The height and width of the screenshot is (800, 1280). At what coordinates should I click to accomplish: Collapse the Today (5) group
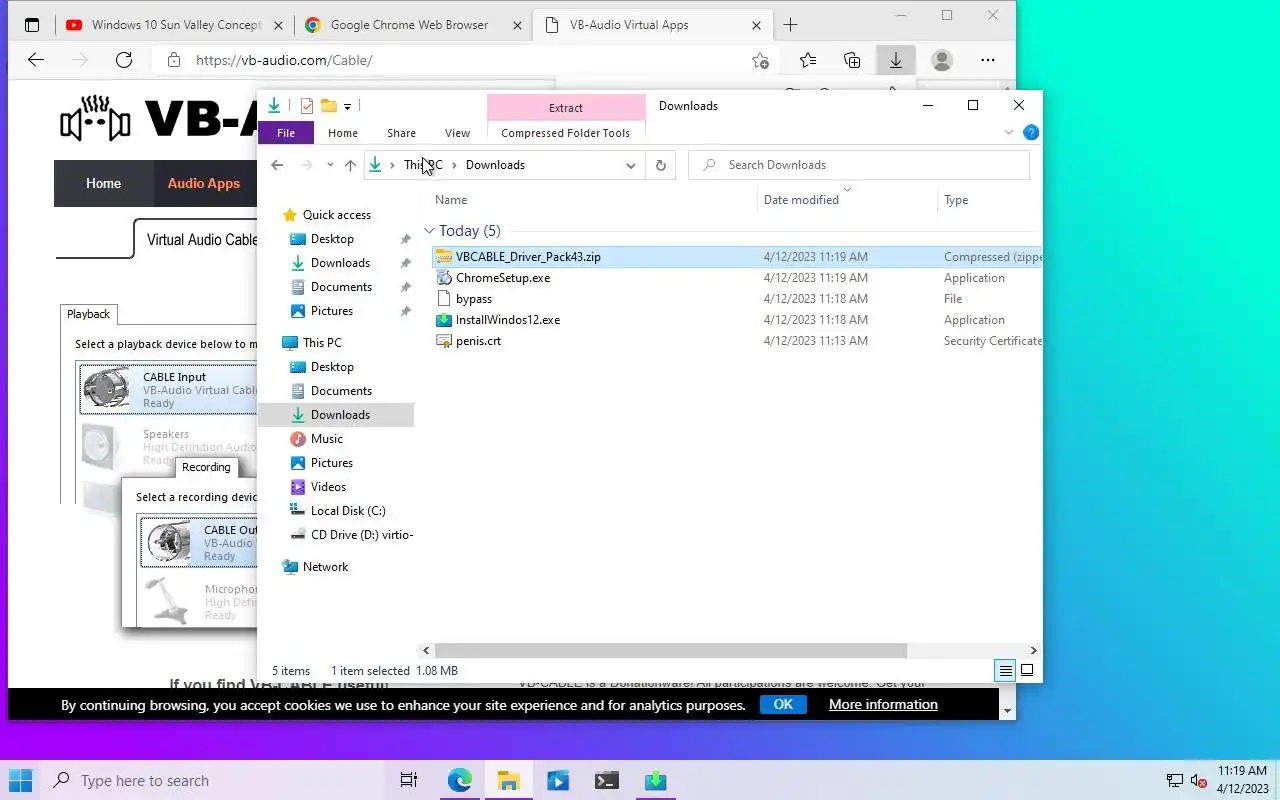[429, 231]
